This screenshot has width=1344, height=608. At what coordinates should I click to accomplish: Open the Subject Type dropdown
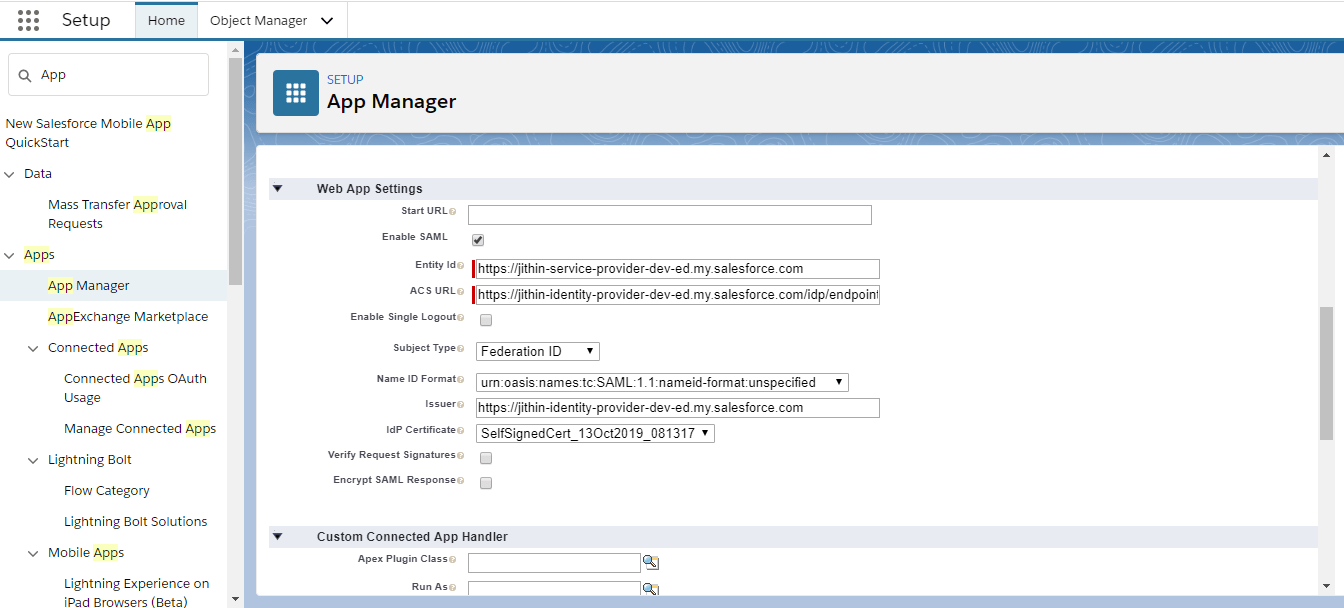point(537,351)
